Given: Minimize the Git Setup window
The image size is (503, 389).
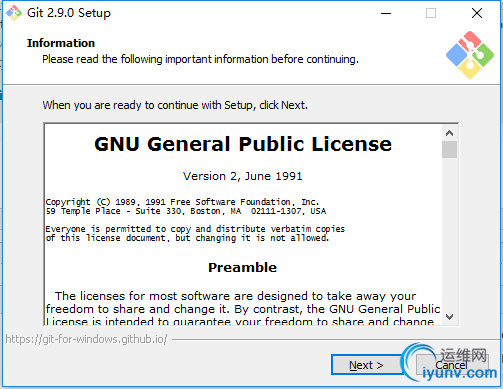Looking at the screenshot, I should [x=386, y=13].
